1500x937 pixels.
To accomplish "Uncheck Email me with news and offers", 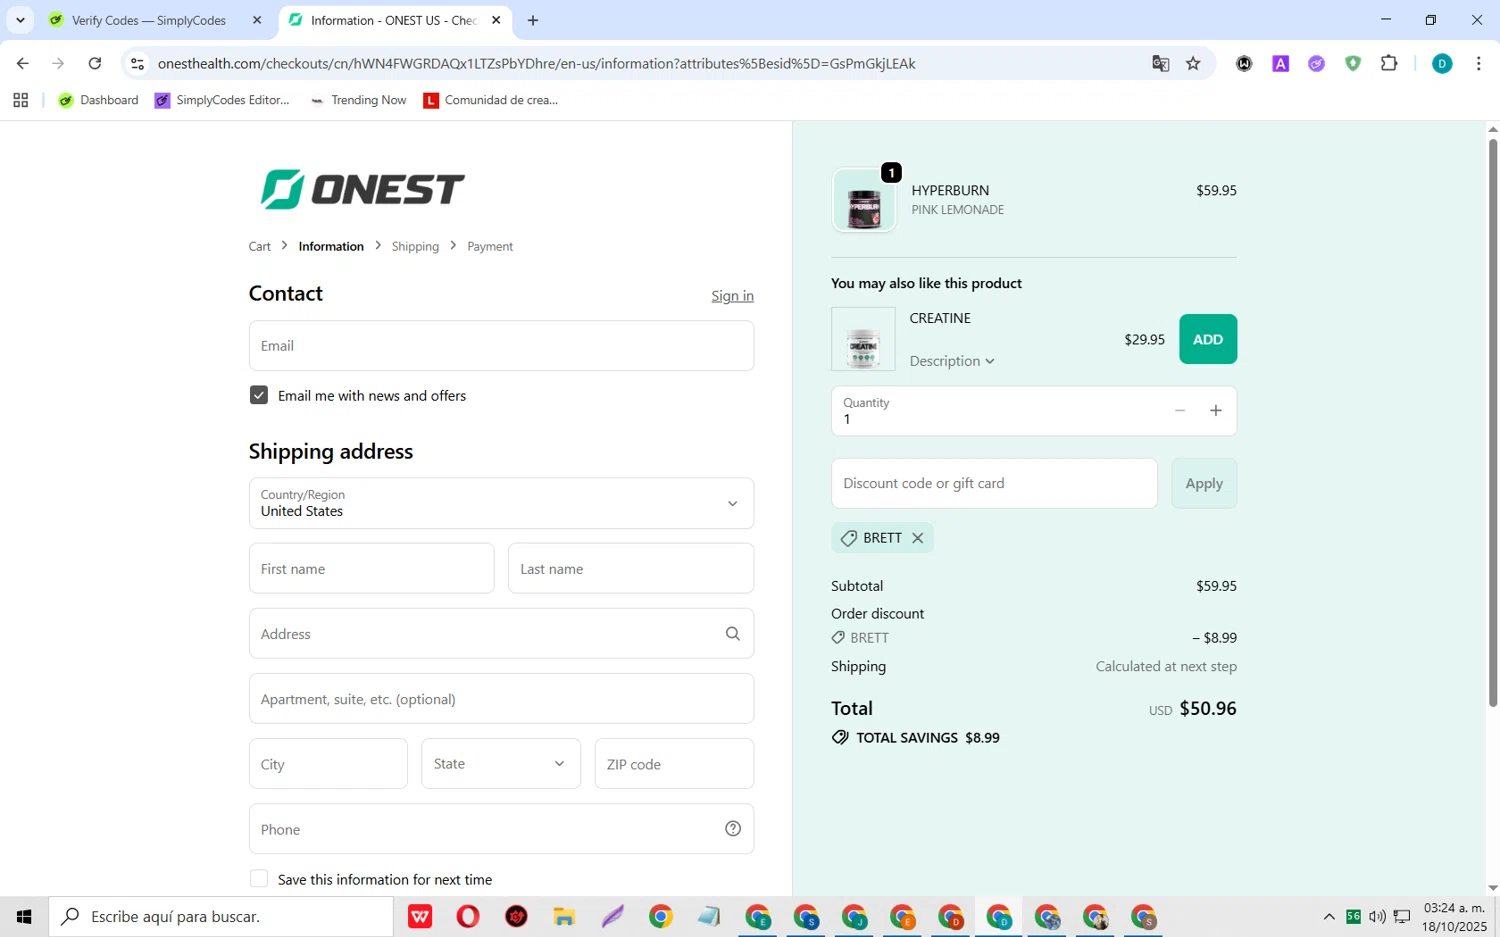I will coord(259,395).
